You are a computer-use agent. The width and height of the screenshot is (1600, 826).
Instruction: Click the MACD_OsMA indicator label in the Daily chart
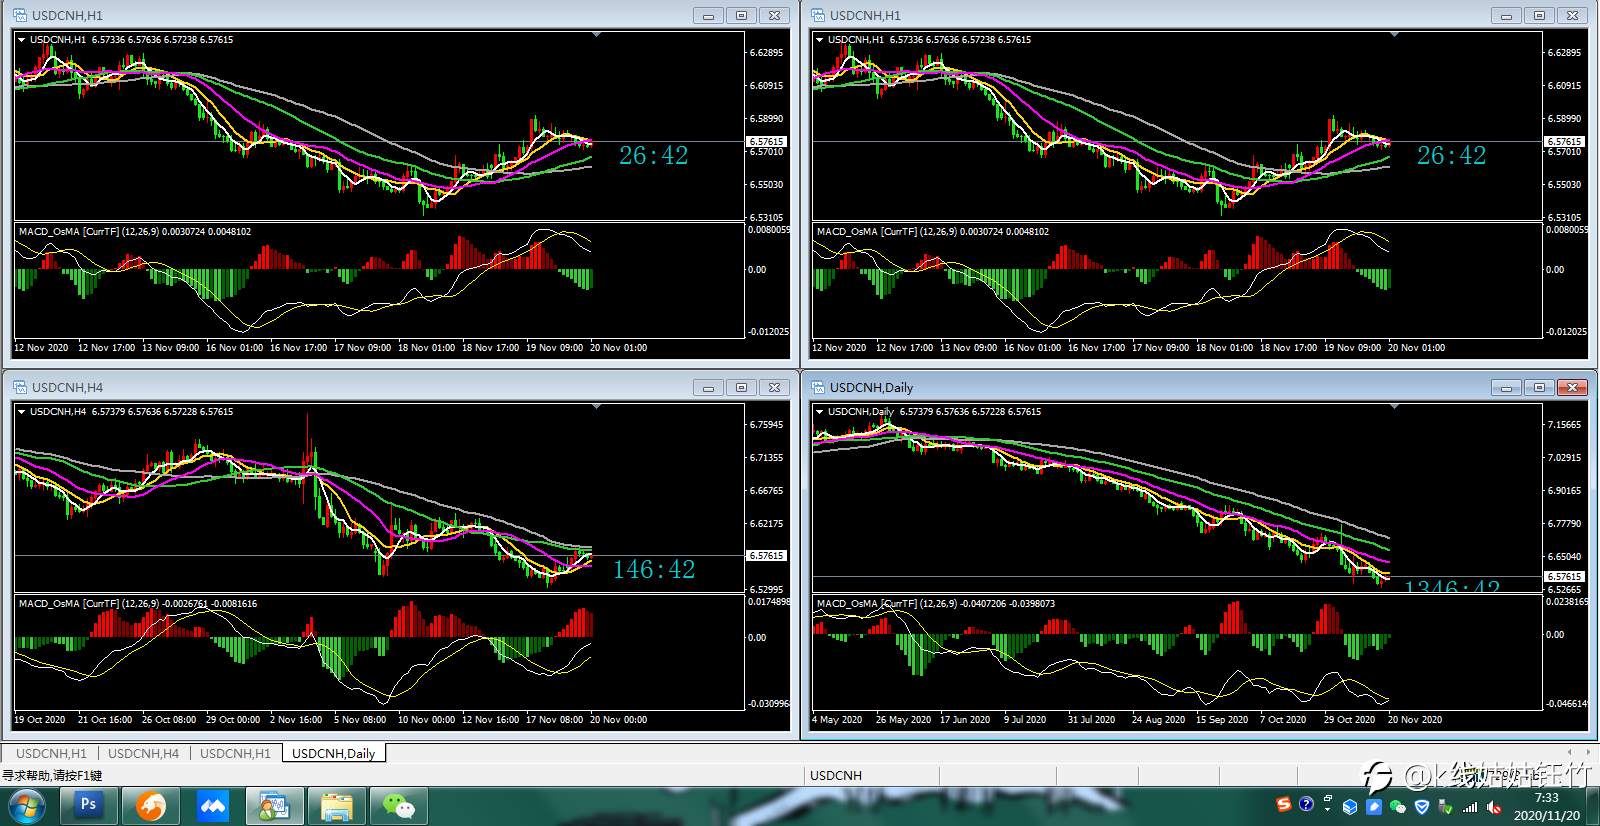click(936, 603)
